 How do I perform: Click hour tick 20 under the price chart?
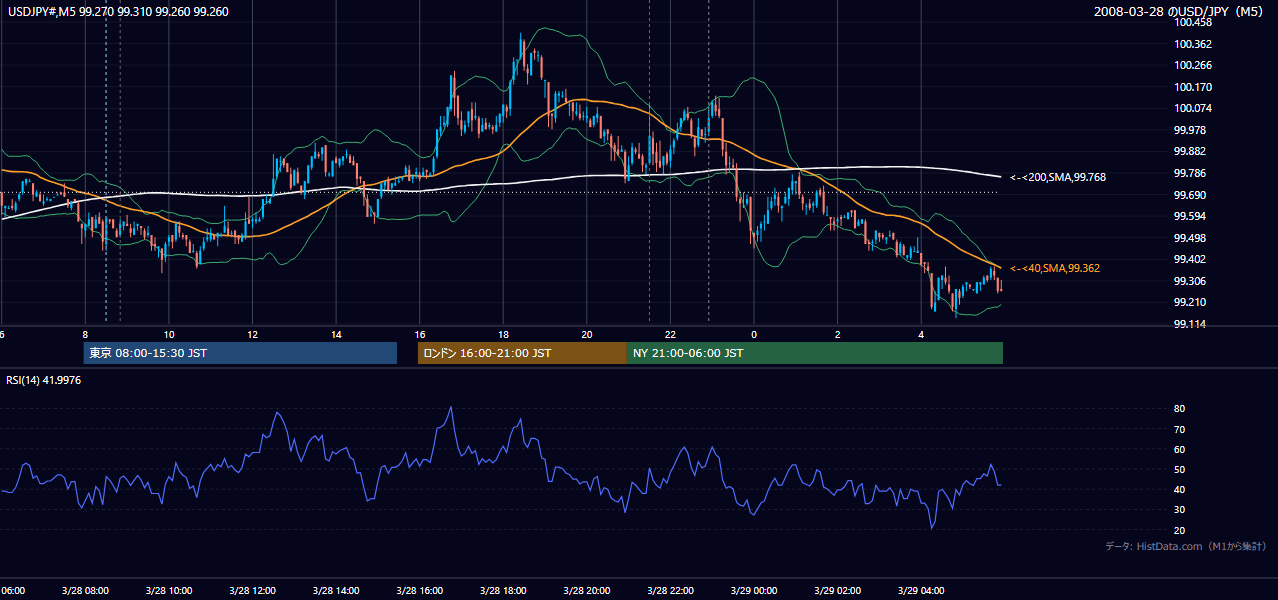pos(586,334)
